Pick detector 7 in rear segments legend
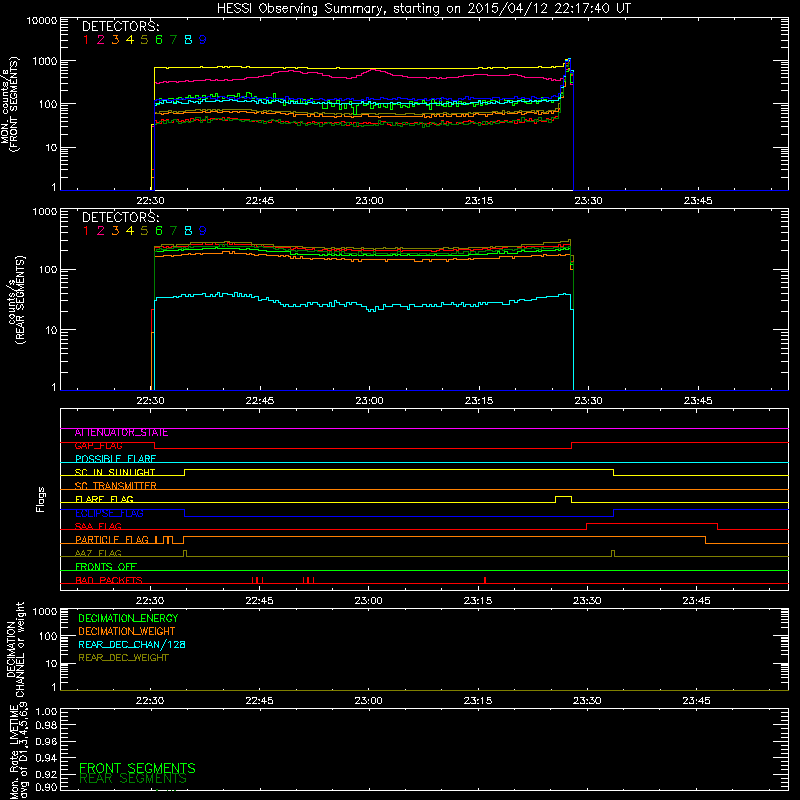This screenshot has width=800, height=800. tap(173, 231)
